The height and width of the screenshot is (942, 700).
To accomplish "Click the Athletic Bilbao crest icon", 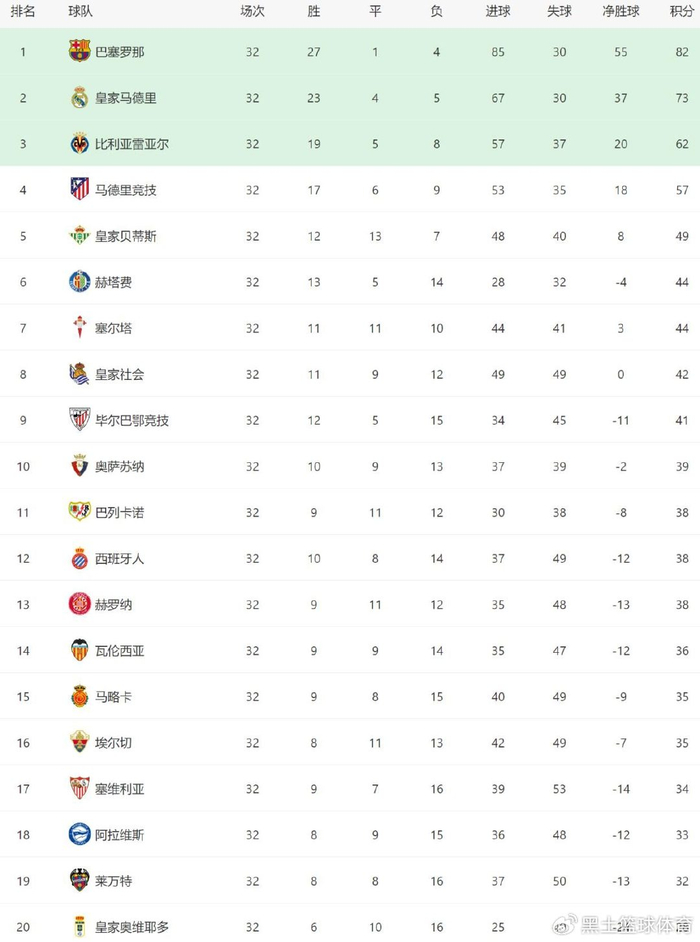I will (x=80, y=420).
